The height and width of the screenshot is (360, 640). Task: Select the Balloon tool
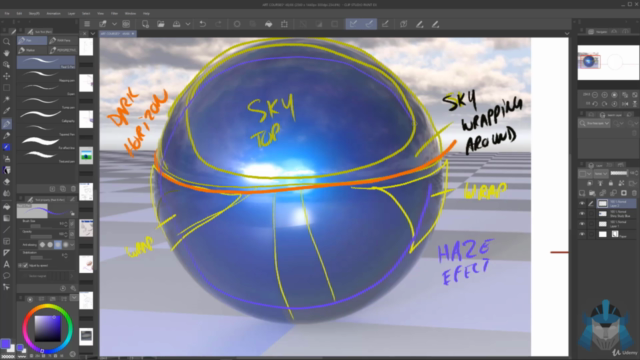(7, 276)
